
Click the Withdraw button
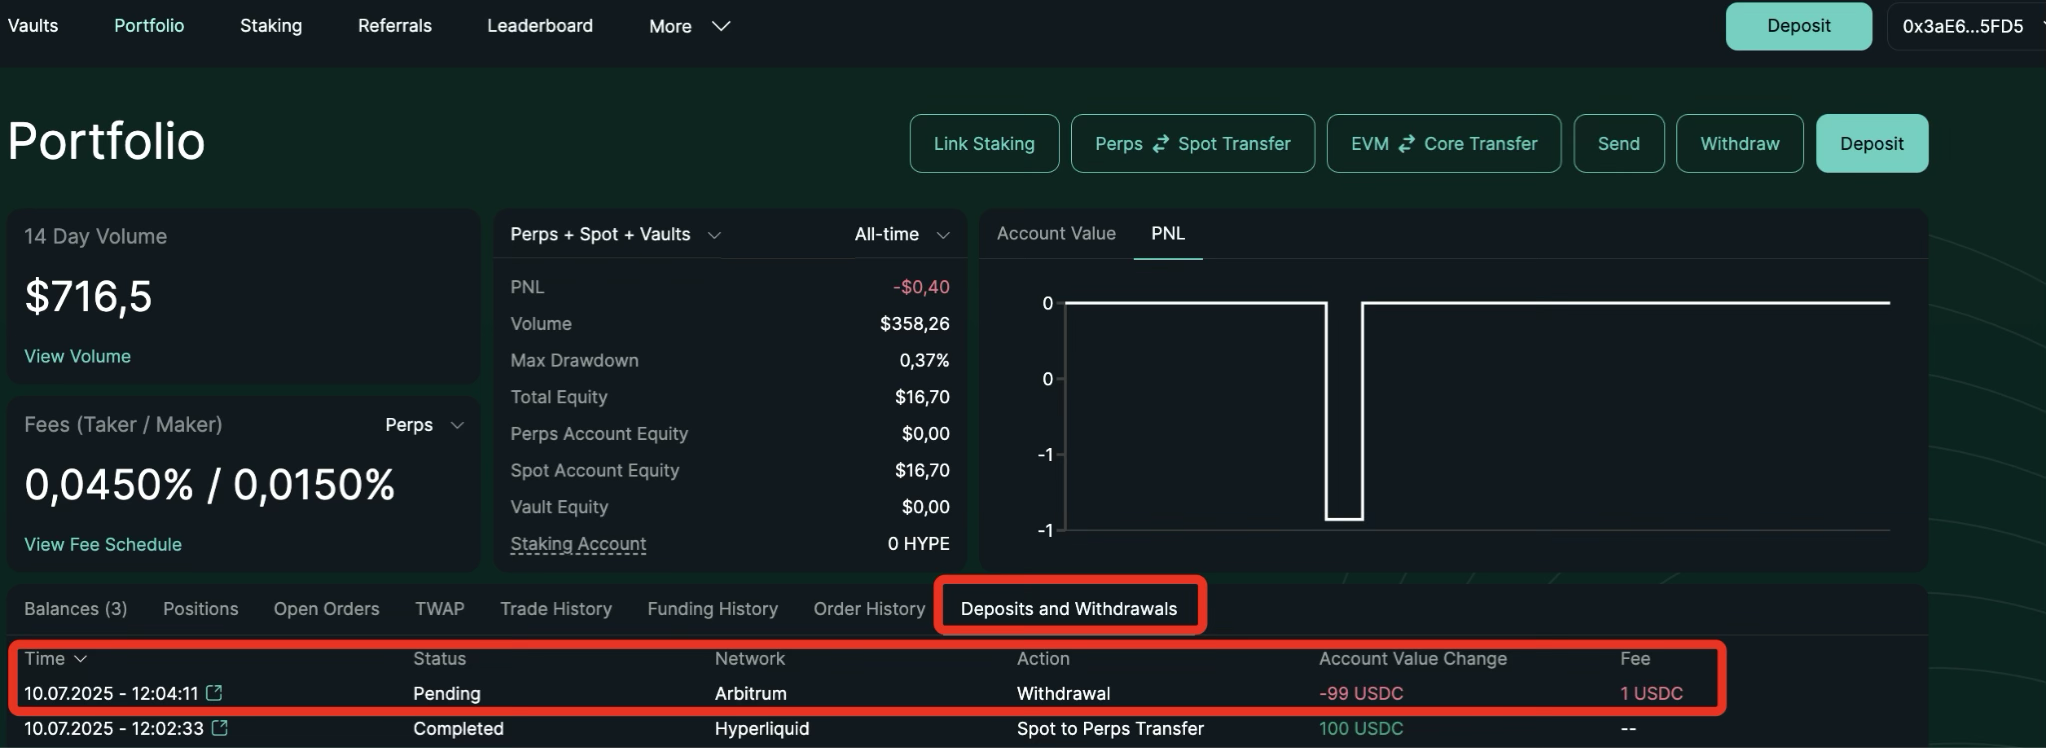(1739, 144)
